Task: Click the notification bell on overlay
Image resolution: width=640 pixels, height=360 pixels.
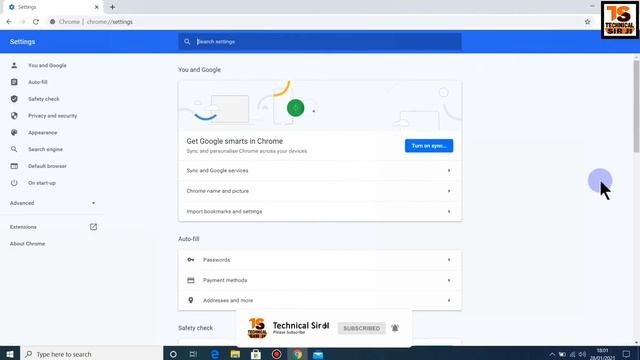Action: pyautogui.click(x=395, y=328)
